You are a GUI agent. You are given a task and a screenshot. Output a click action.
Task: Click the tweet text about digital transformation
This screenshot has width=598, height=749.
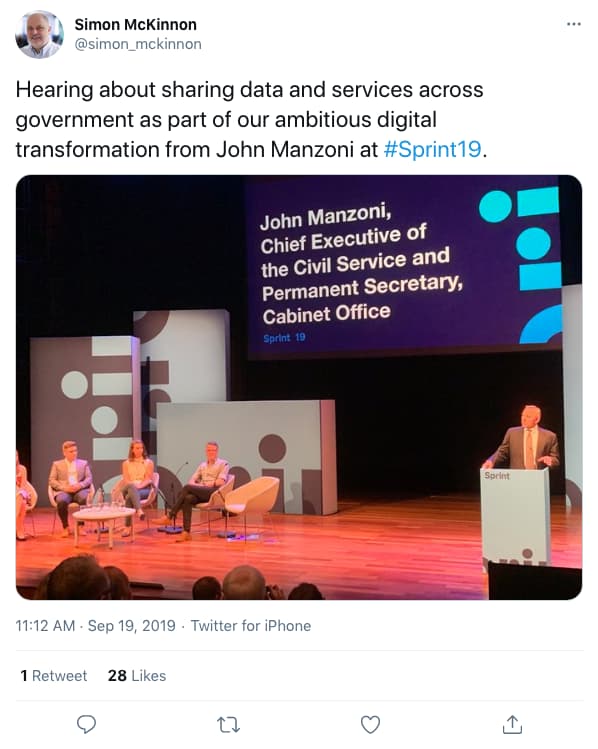tap(251, 119)
